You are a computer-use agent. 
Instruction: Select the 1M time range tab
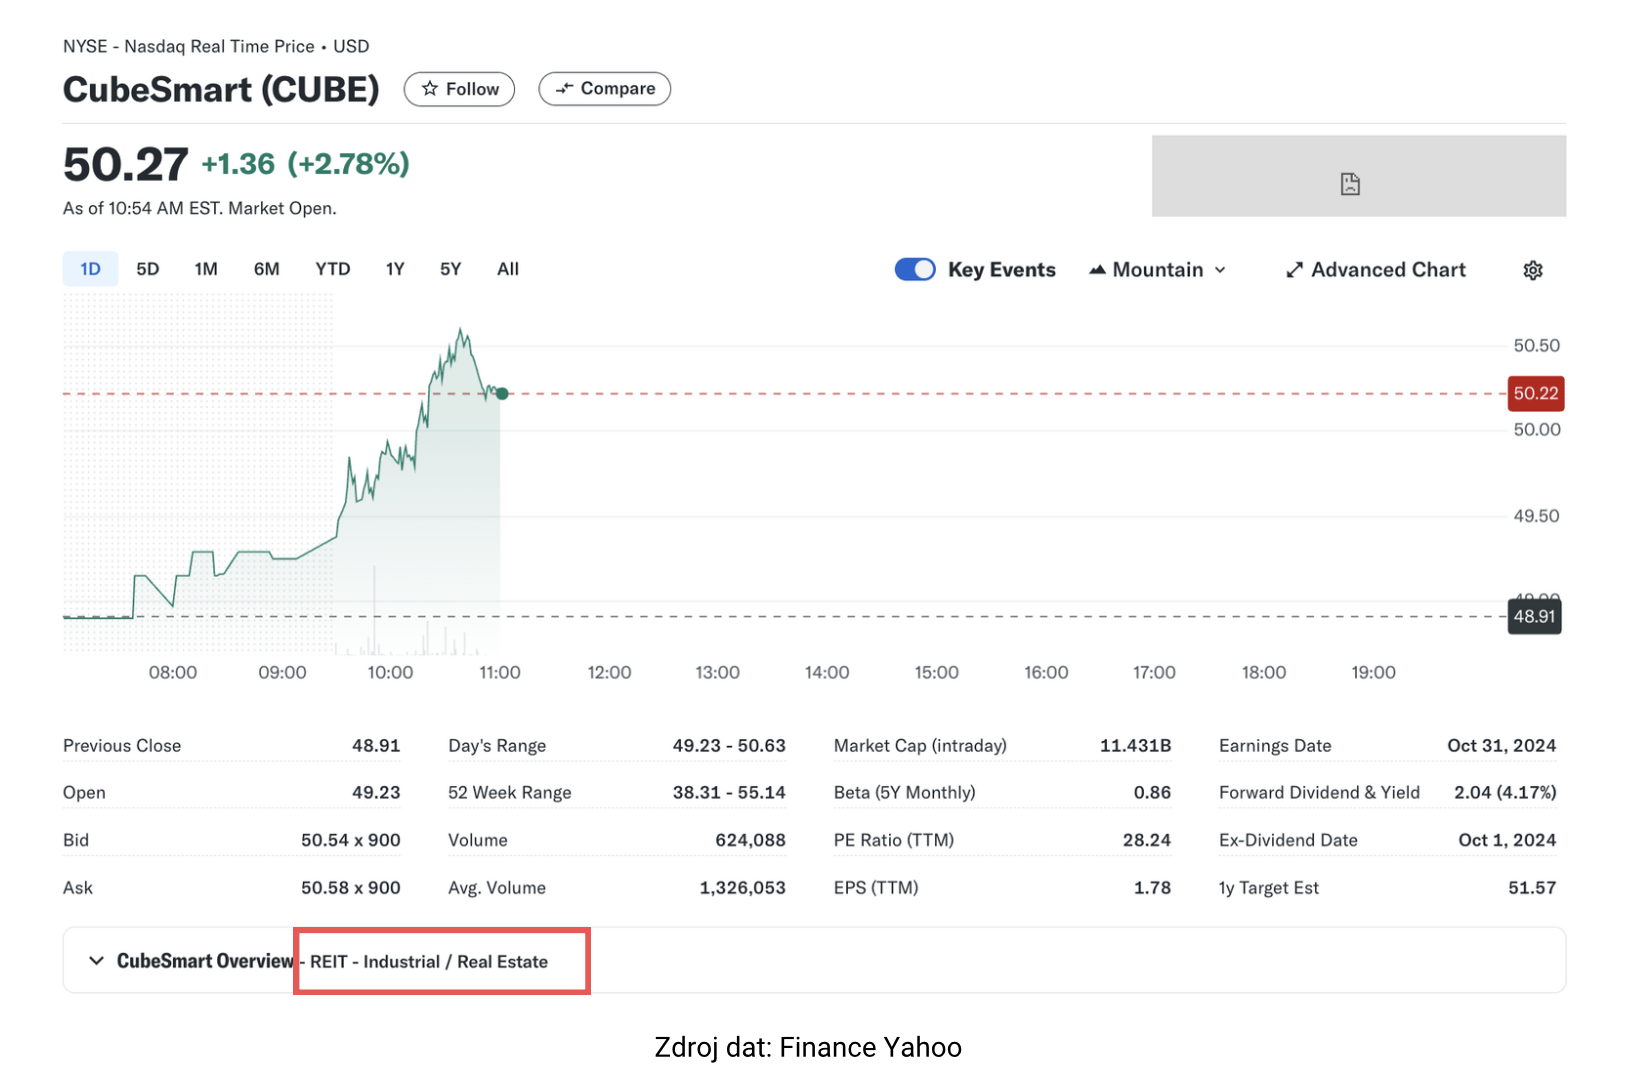tap(206, 269)
